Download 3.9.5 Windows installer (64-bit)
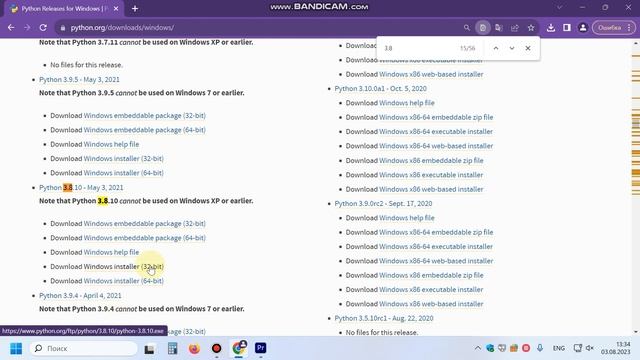Image resolution: width=640 pixels, height=360 pixels. point(123,173)
